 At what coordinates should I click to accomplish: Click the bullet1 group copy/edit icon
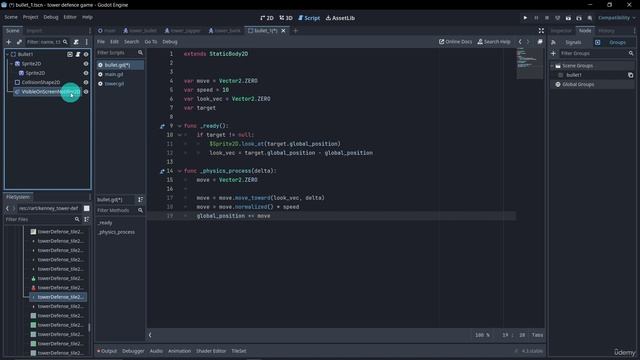[x=631, y=75]
